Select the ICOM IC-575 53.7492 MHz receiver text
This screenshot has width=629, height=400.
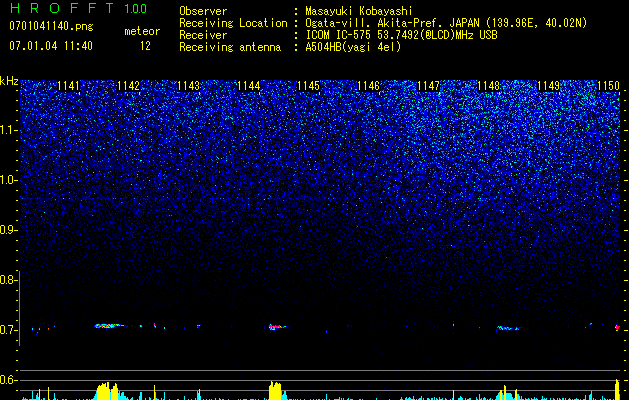pos(401,35)
